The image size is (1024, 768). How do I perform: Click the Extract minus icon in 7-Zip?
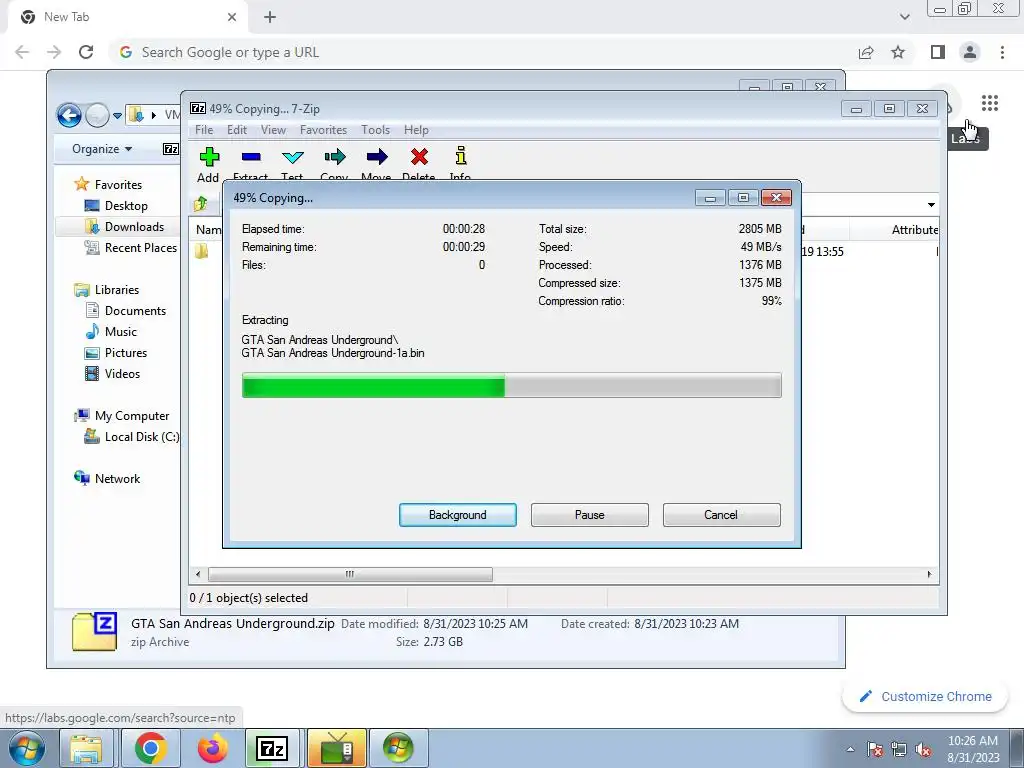click(x=251, y=157)
